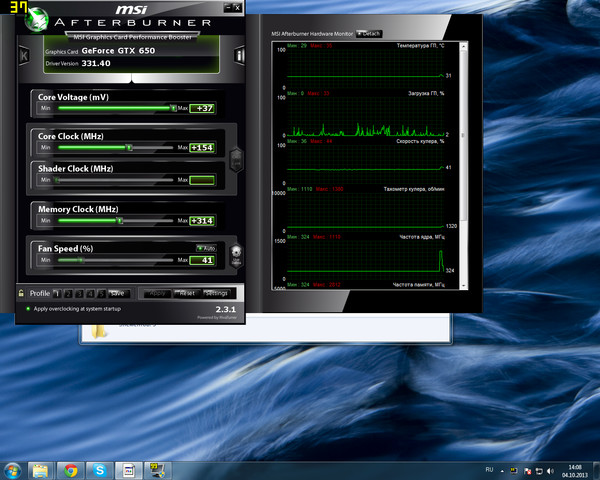
Task: Click the Fan Speed 41 value field
Action: pos(202,260)
